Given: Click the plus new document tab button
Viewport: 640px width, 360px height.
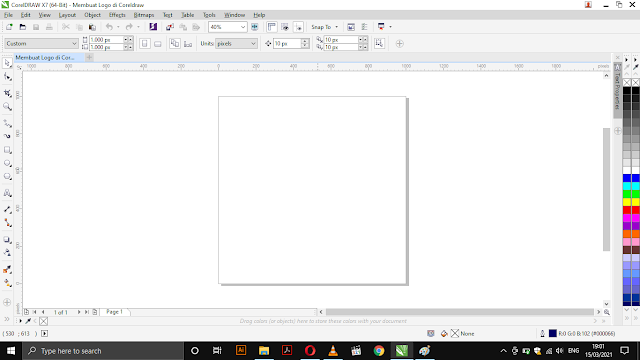Looking at the screenshot, I should click(89, 58).
